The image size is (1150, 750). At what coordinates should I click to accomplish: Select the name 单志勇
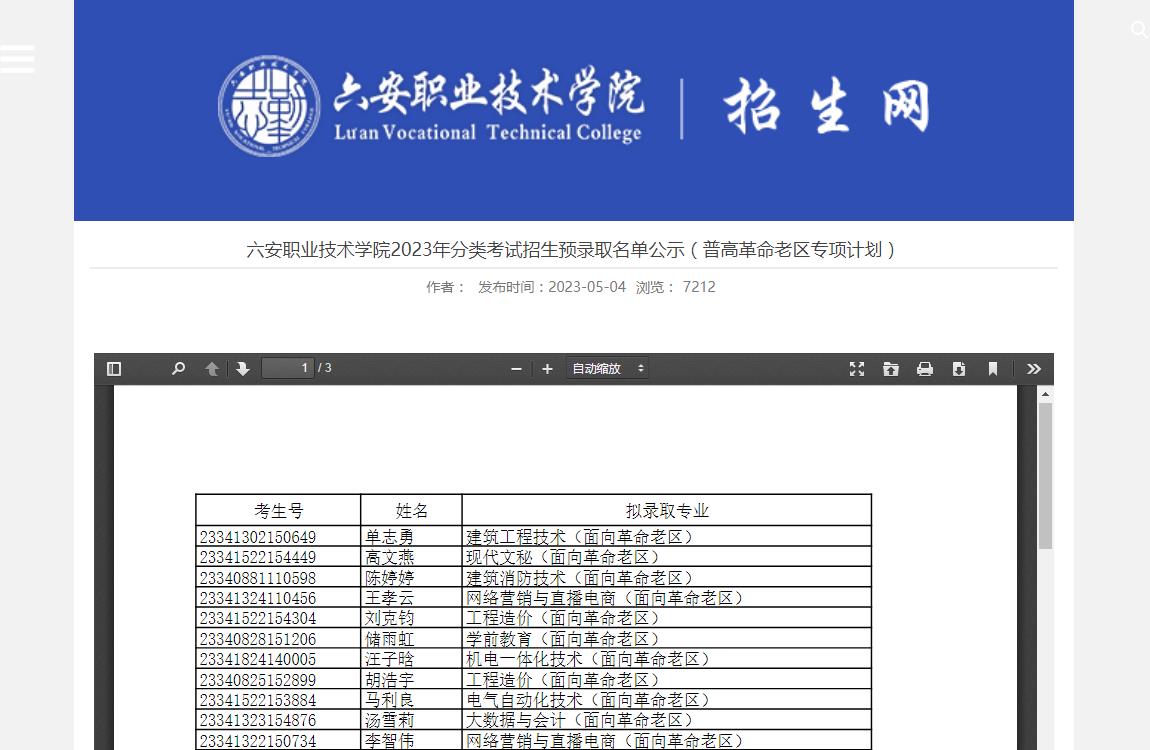[389, 537]
